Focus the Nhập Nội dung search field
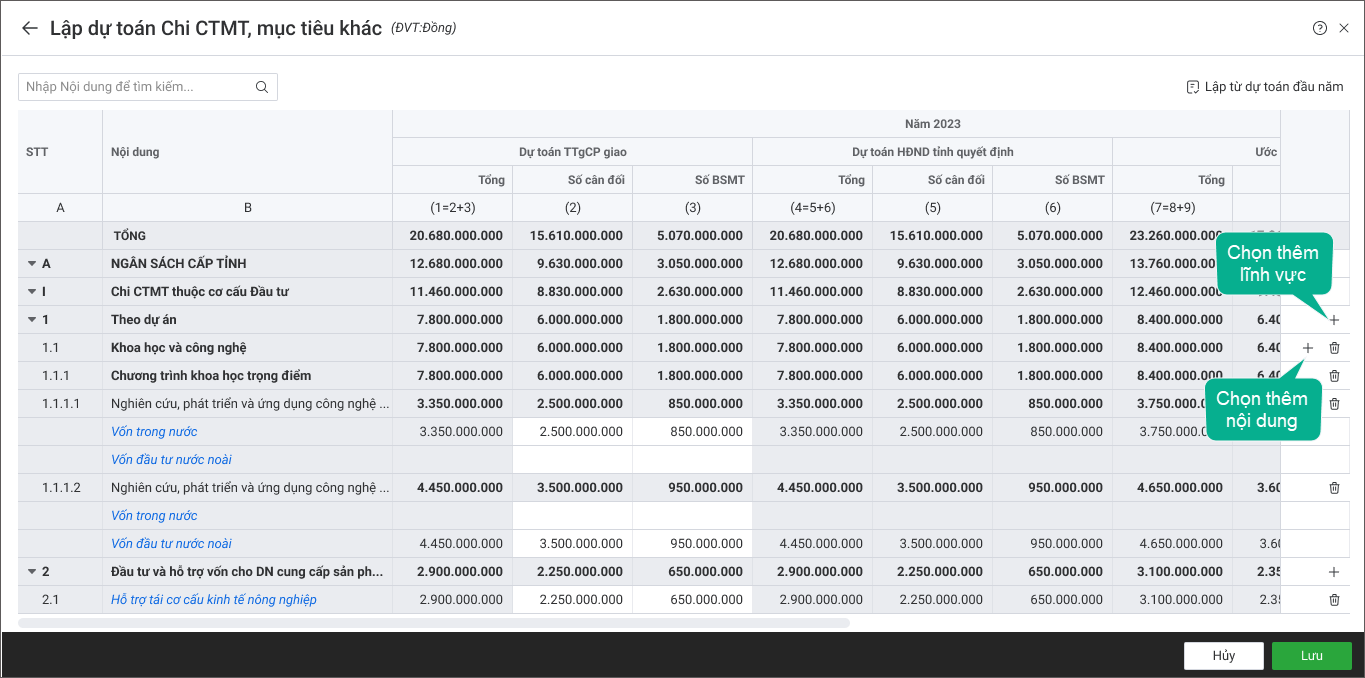This screenshot has width=1365, height=678. [135, 87]
